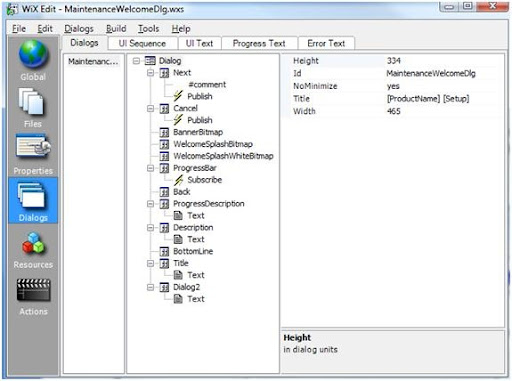Click the WelcomeSplashWhiteBitmap control icon
Screen dimensions: 512x381
164,156
